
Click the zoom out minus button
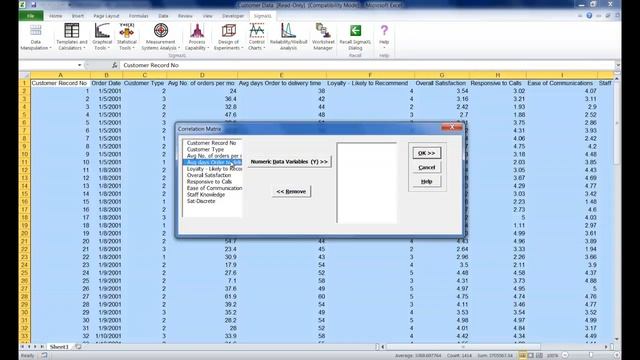pyautogui.click(x=565, y=356)
